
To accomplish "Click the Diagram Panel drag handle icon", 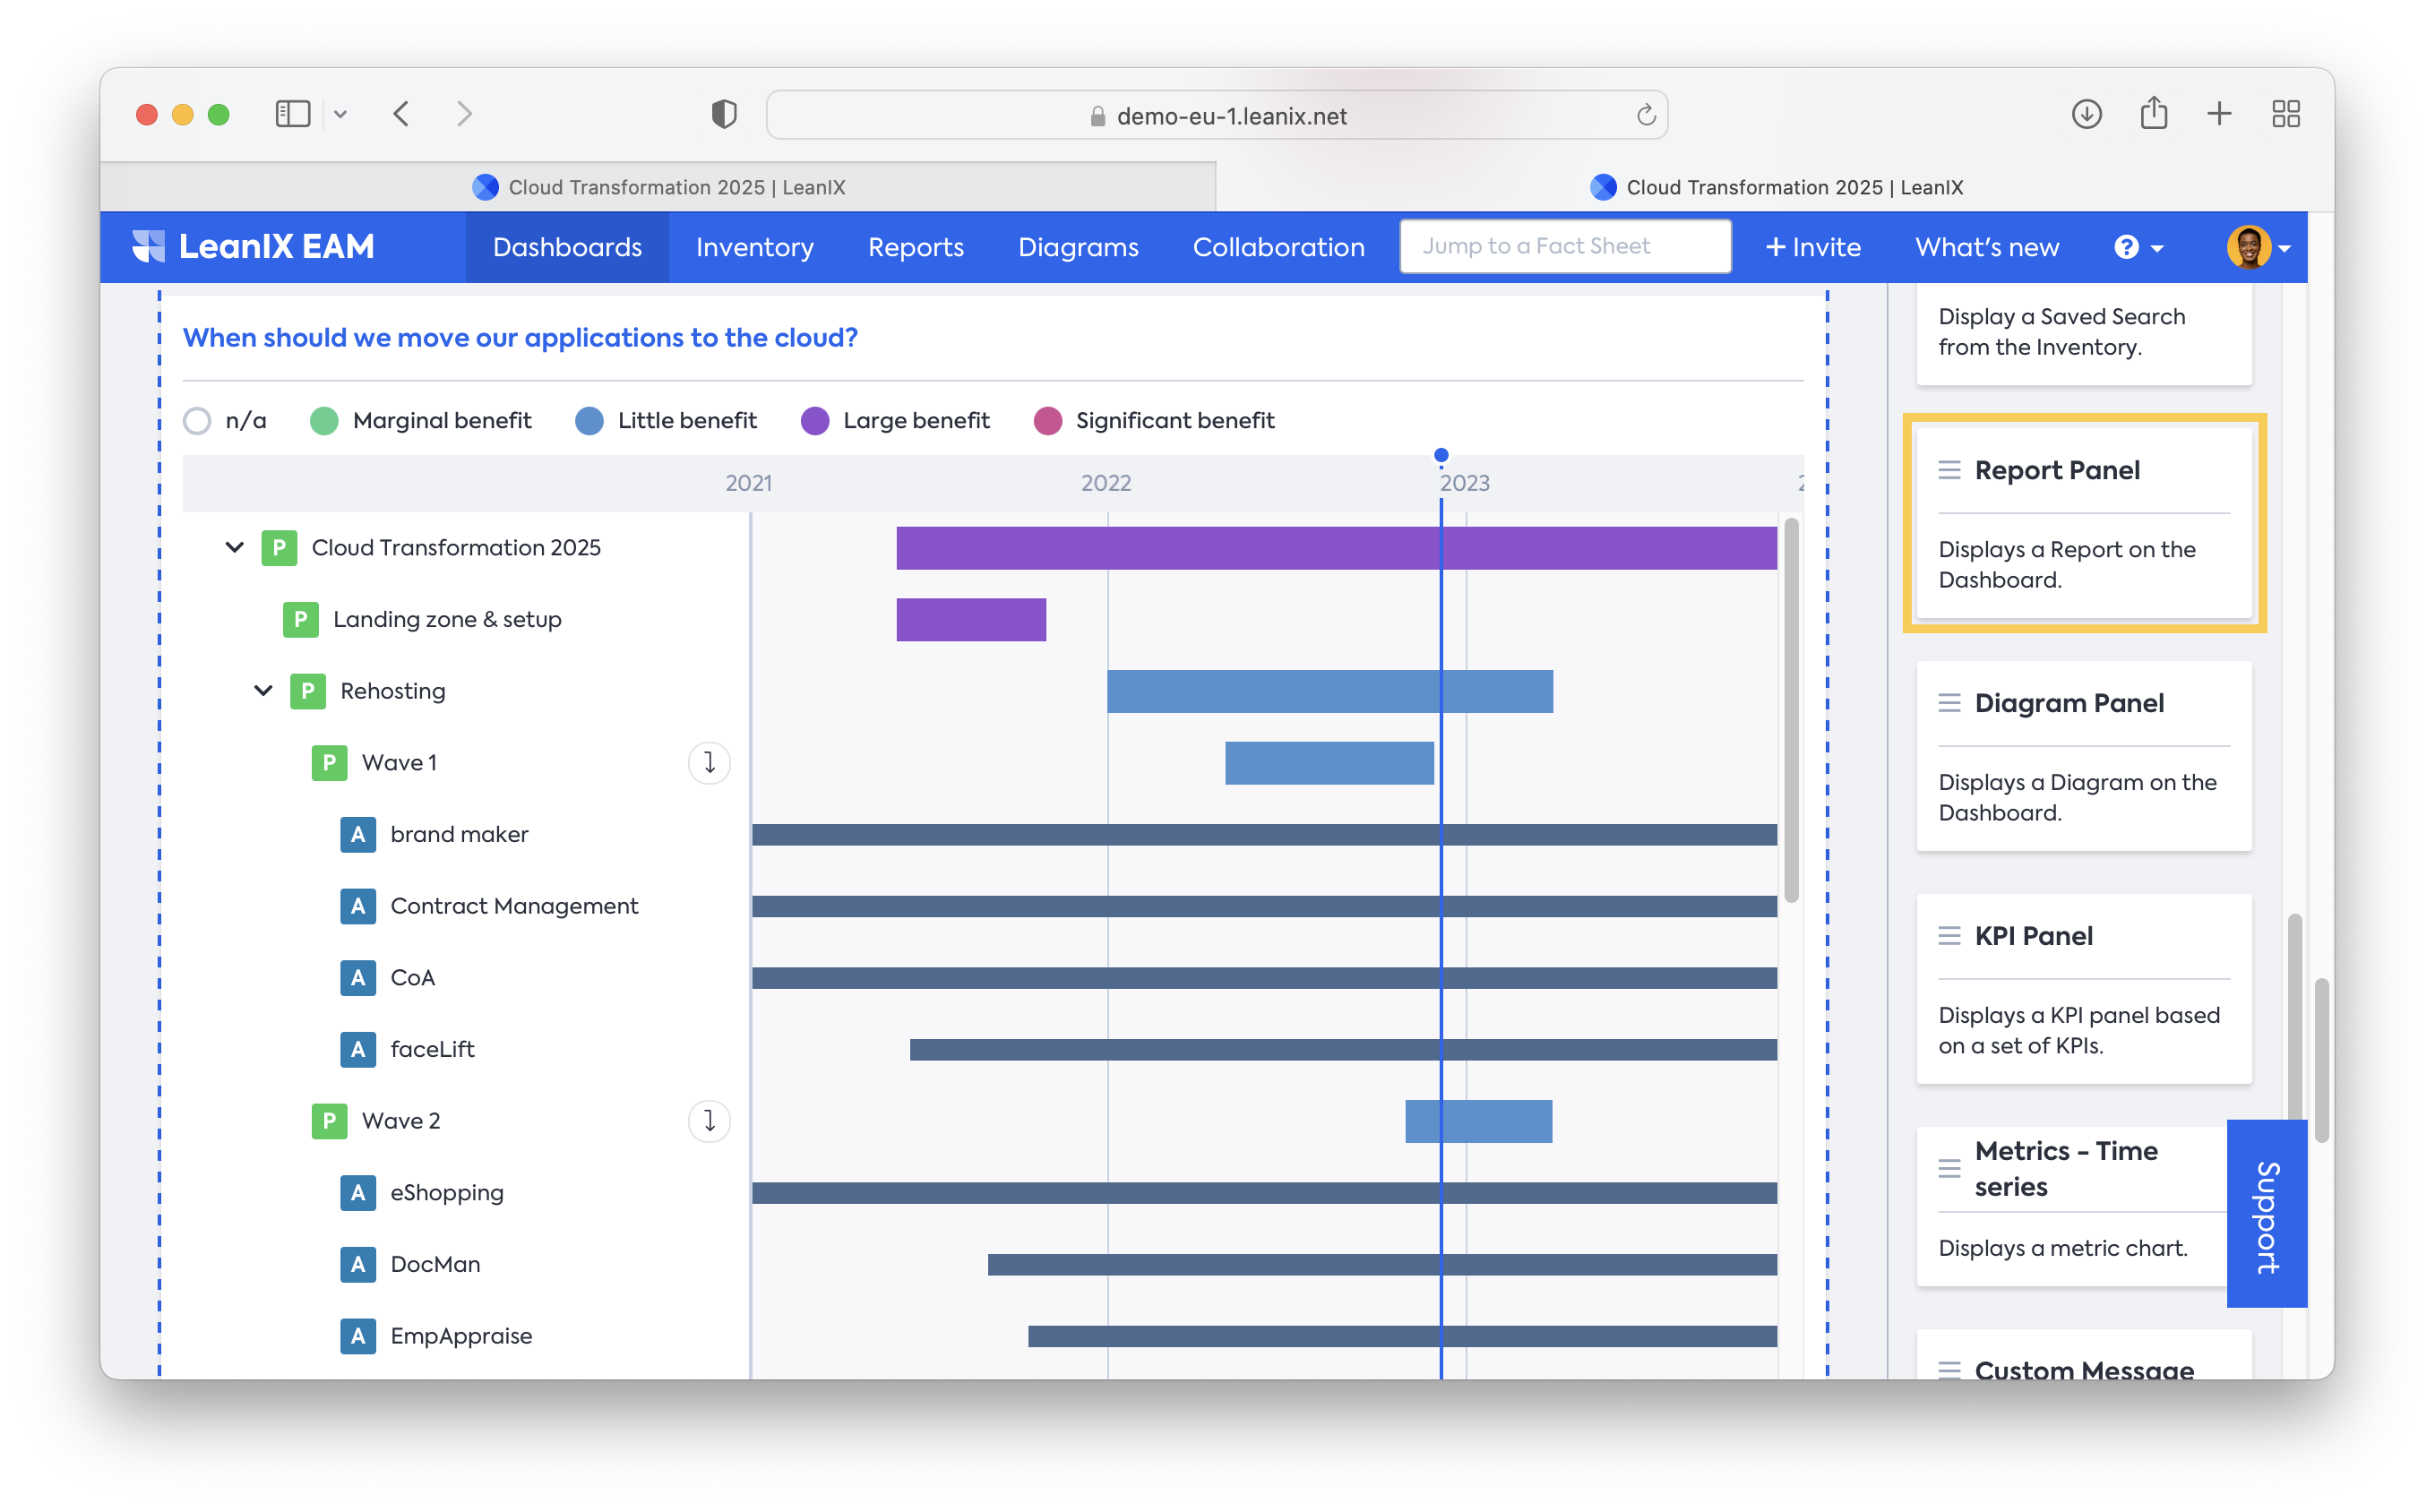I will 1949,703.
